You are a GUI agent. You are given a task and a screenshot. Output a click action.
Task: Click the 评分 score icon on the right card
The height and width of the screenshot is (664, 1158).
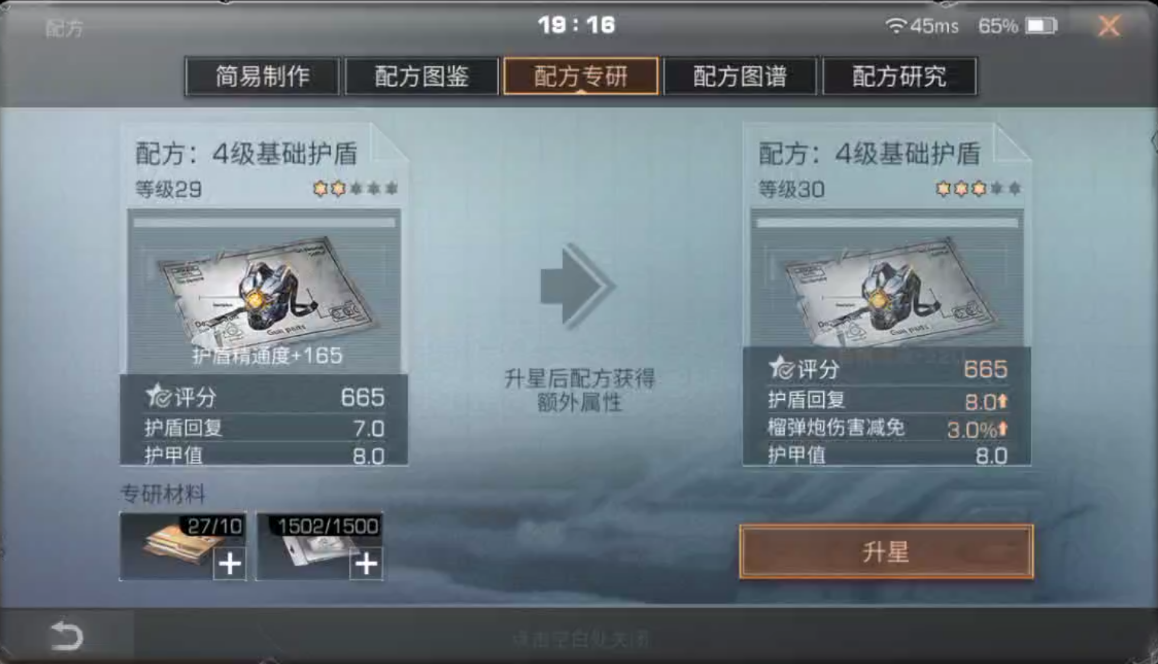[x=781, y=368]
